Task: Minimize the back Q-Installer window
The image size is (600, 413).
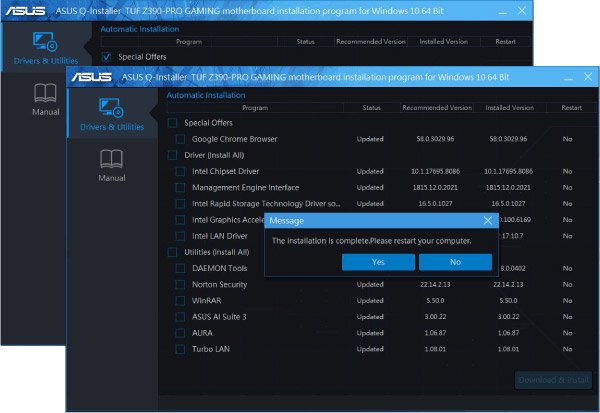Action: 502,11
